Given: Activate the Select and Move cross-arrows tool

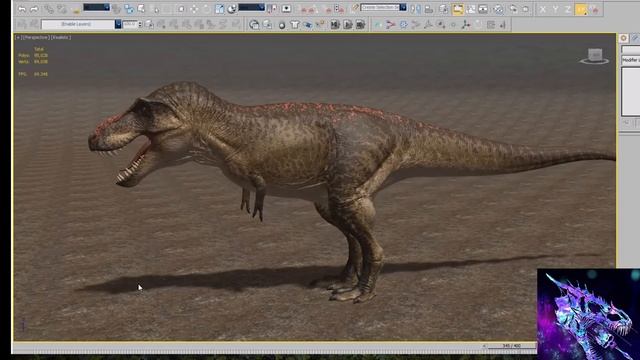Looking at the screenshot, I should point(194,9).
